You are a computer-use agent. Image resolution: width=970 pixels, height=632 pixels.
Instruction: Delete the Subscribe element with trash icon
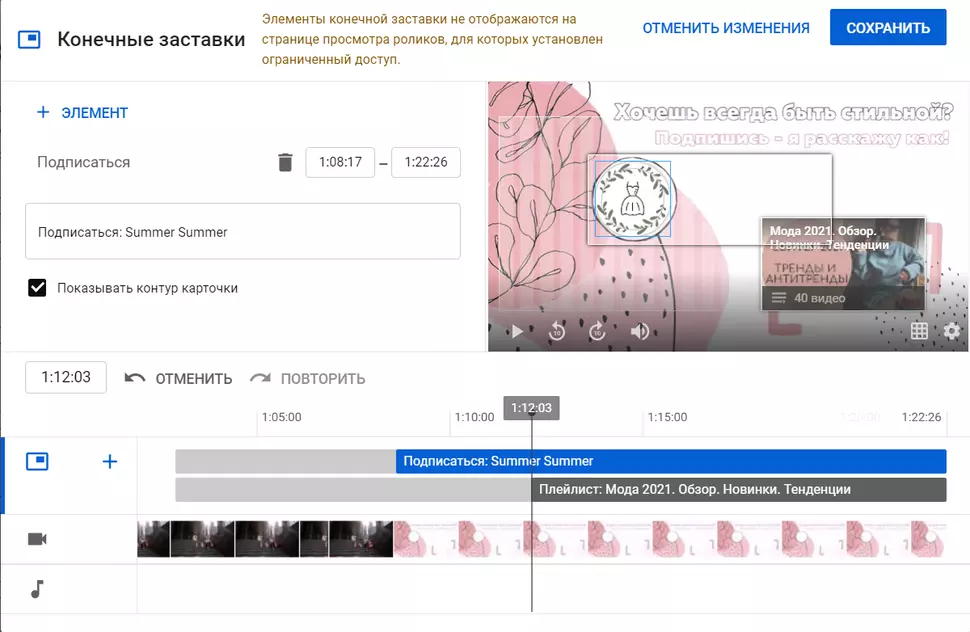click(x=285, y=162)
